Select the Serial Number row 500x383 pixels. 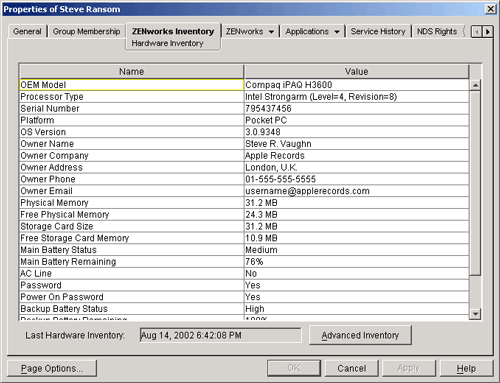[131, 109]
